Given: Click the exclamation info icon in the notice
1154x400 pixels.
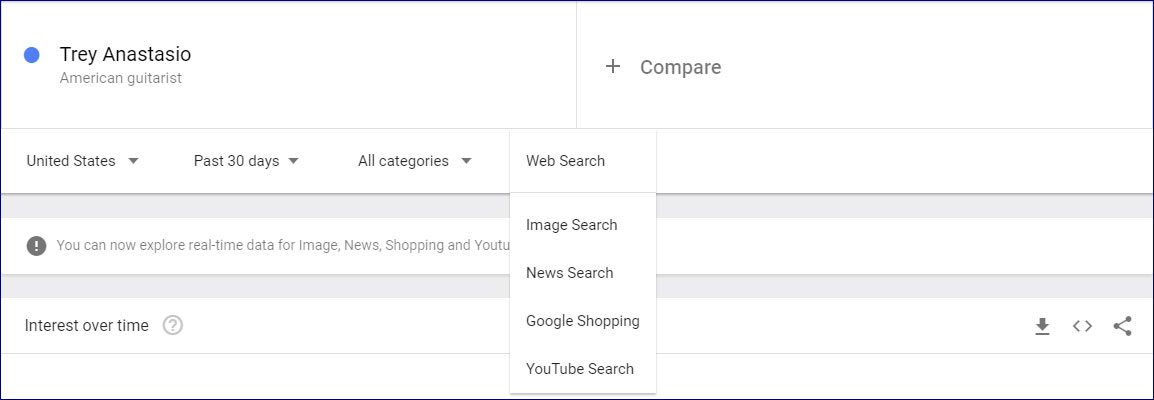Looking at the screenshot, I should click(x=36, y=246).
